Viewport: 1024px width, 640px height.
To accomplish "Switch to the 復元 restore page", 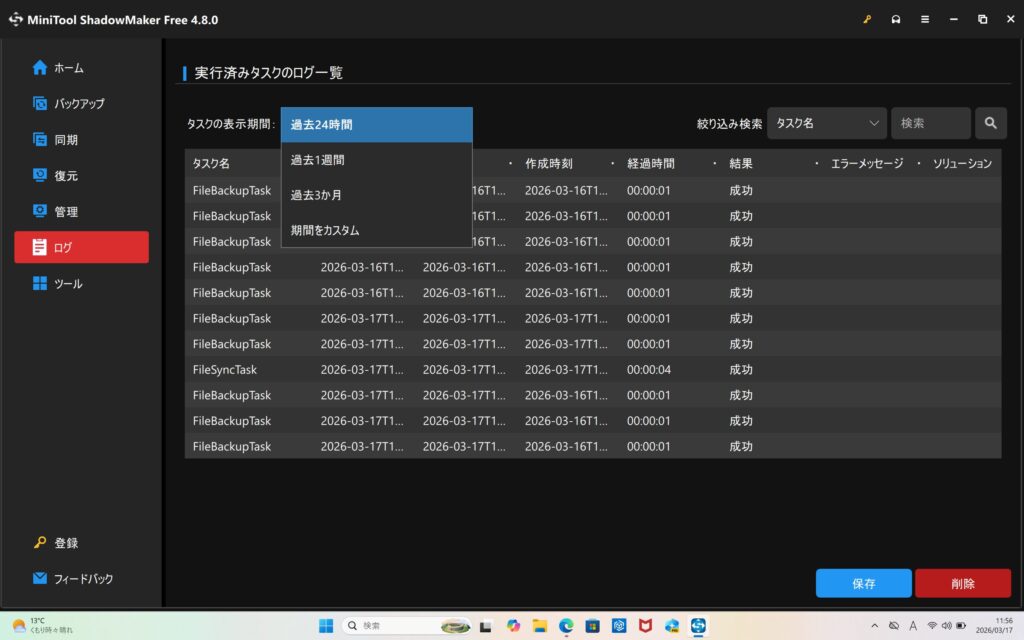I will coord(66,176).
